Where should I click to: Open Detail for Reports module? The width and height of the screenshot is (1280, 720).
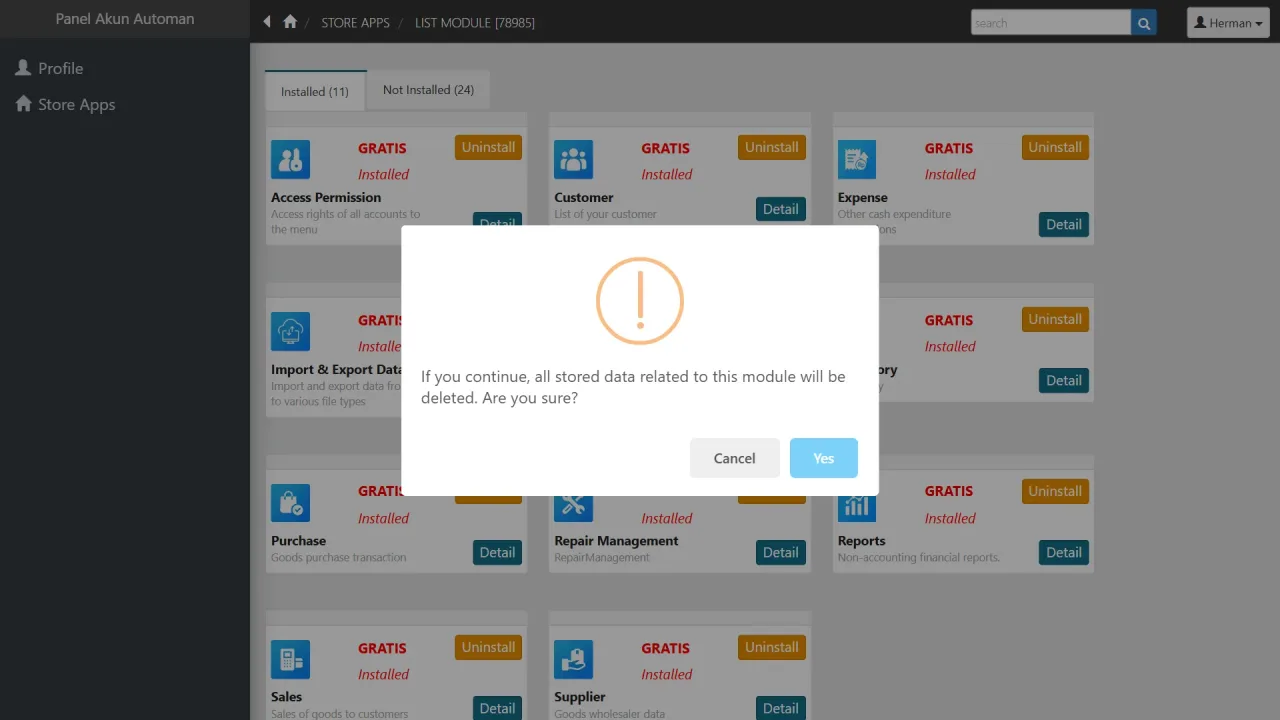(1064, 552)
